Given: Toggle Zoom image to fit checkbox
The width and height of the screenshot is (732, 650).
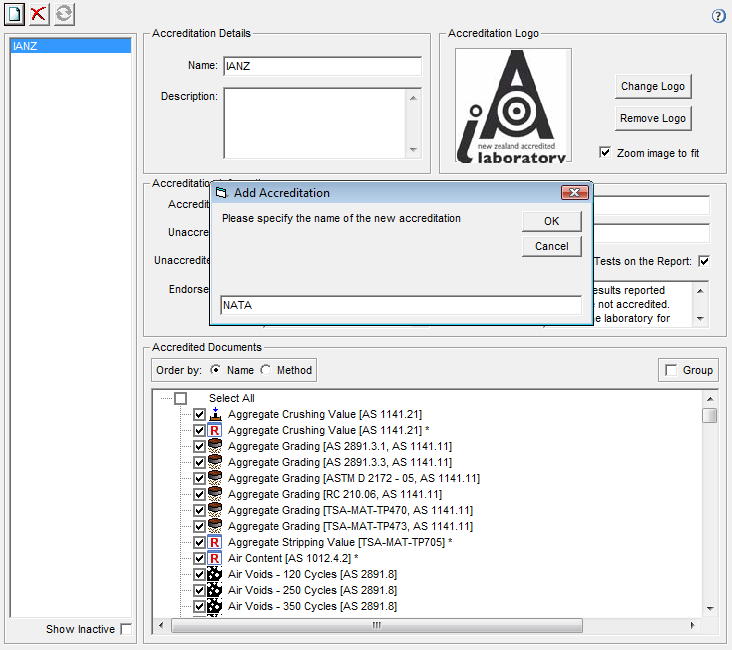Looking at the screenshot, I should pos(605,153).
